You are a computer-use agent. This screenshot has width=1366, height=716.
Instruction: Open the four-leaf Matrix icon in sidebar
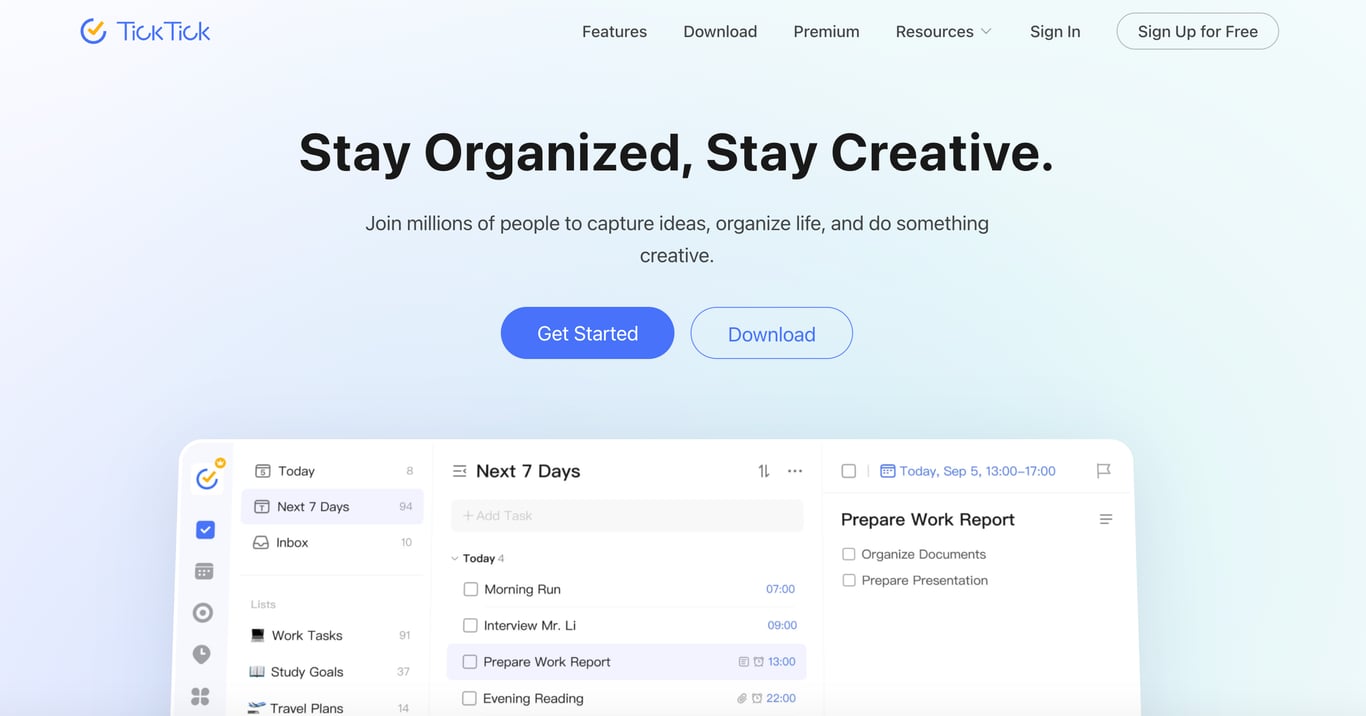[201, 695]
